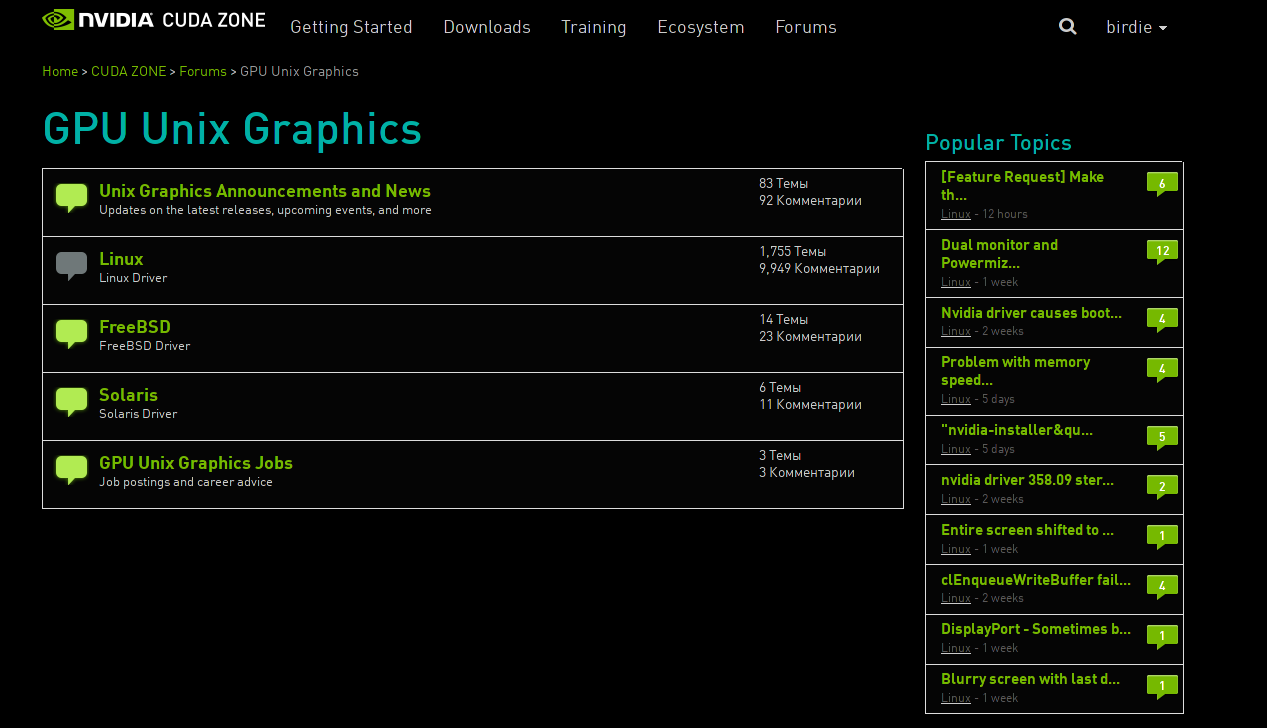Click the Unix Graphics Announcements speech bubble icon
Viewport: 1267px width, 728px height.
[x=71, y=199]
